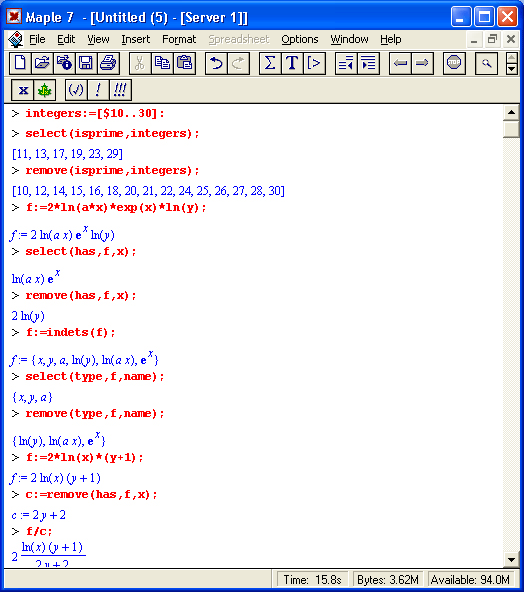The image size is (524, 592).
Task: Open the Insert menu
Action: pos(136,39)
